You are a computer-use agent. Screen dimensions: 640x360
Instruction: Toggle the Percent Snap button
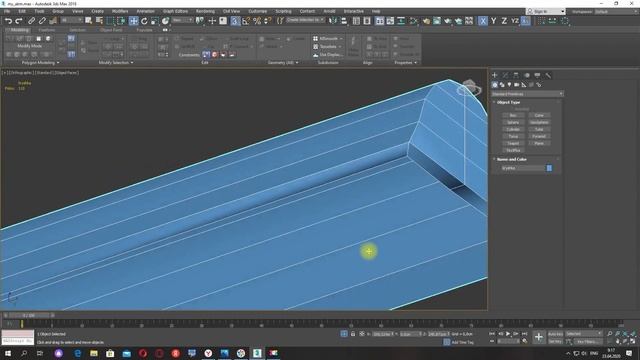pyautogui.click(x=257, y=20)
